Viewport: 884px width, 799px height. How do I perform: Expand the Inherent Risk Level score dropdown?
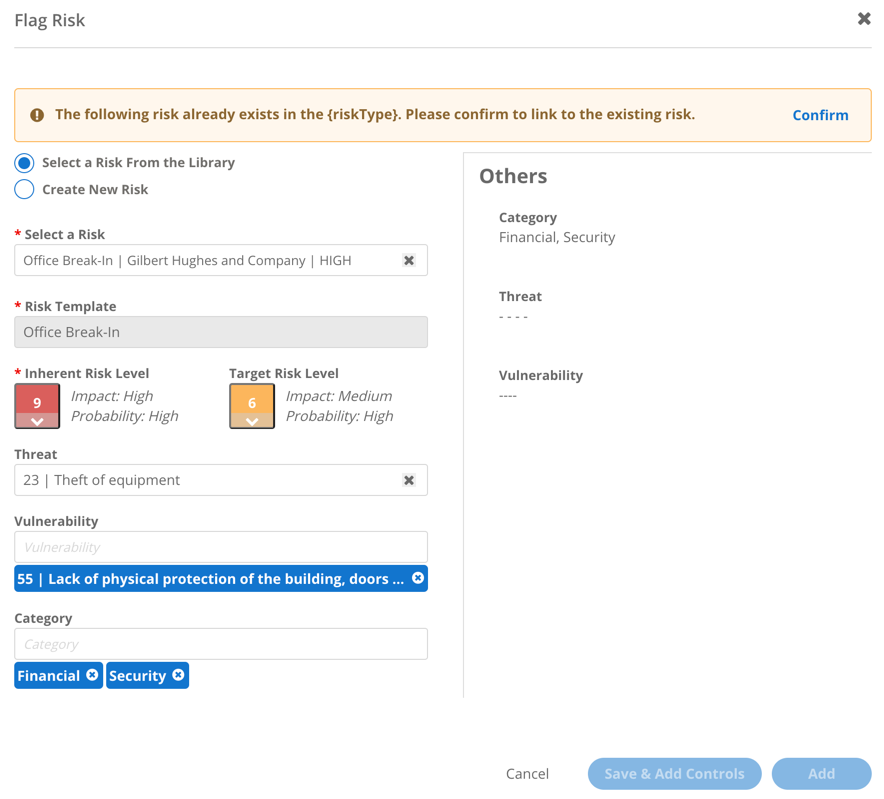(x=37, y=421)
